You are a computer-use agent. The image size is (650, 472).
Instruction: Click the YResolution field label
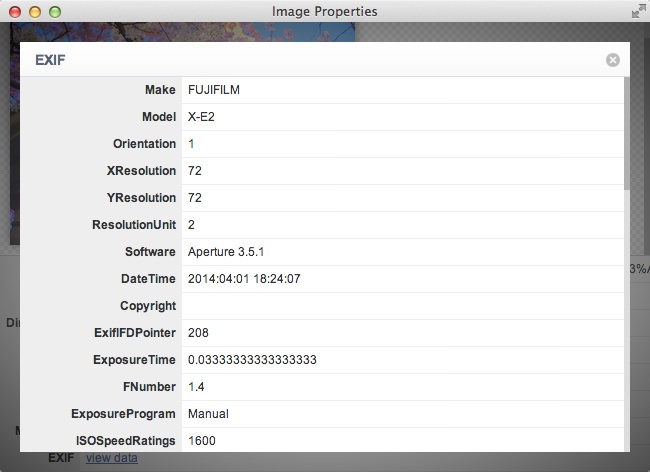coord(141,198)
